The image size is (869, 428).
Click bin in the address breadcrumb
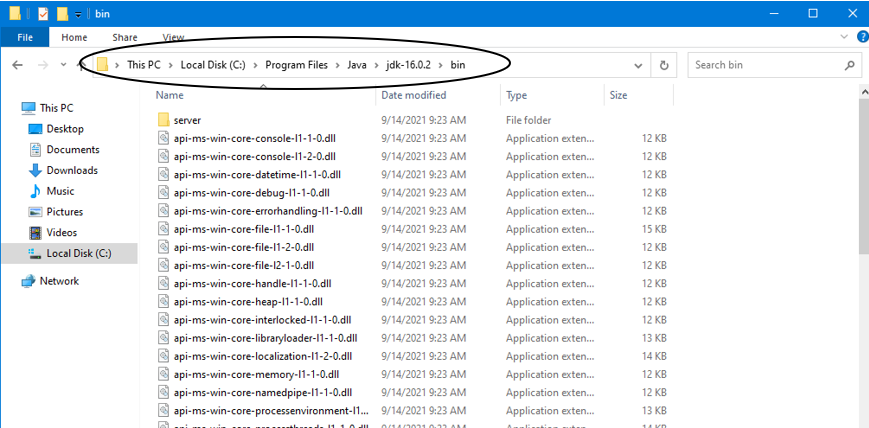pyautogui.click(x=458, y=65)
